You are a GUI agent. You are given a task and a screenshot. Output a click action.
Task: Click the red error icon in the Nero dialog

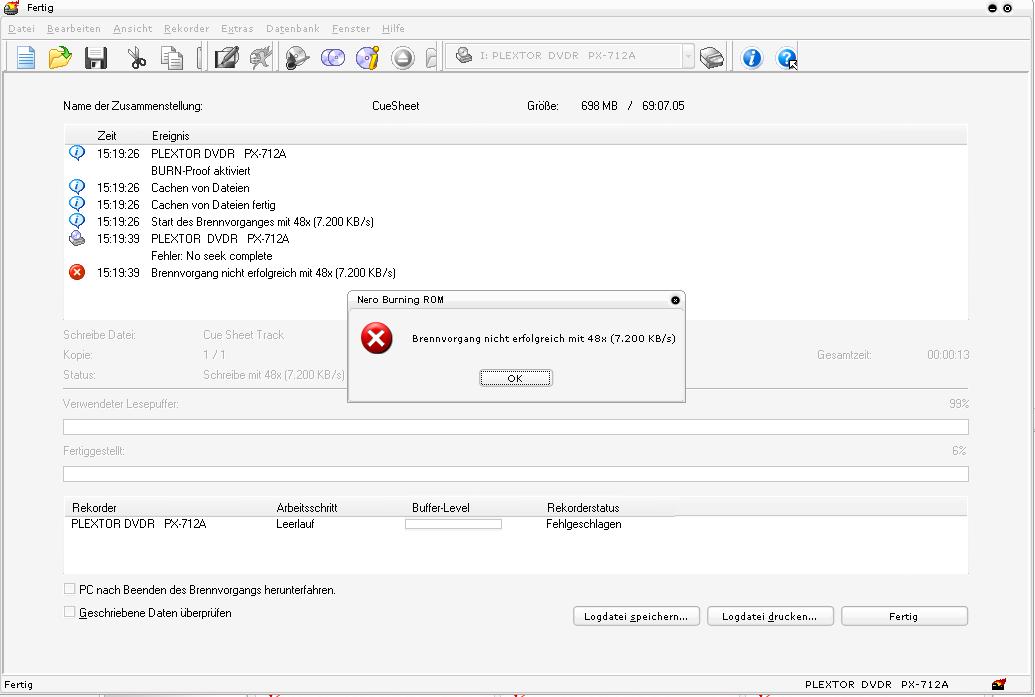coord(377,338)
